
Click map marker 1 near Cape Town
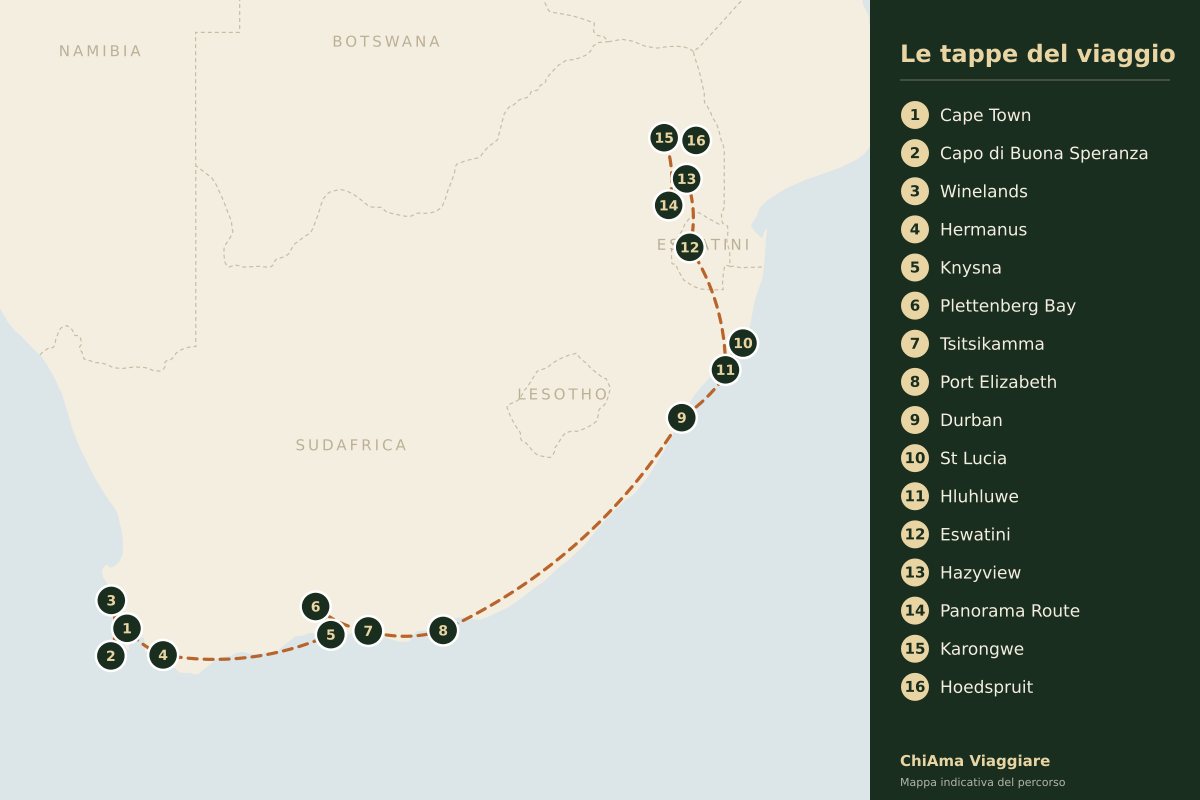pos(126,629)
